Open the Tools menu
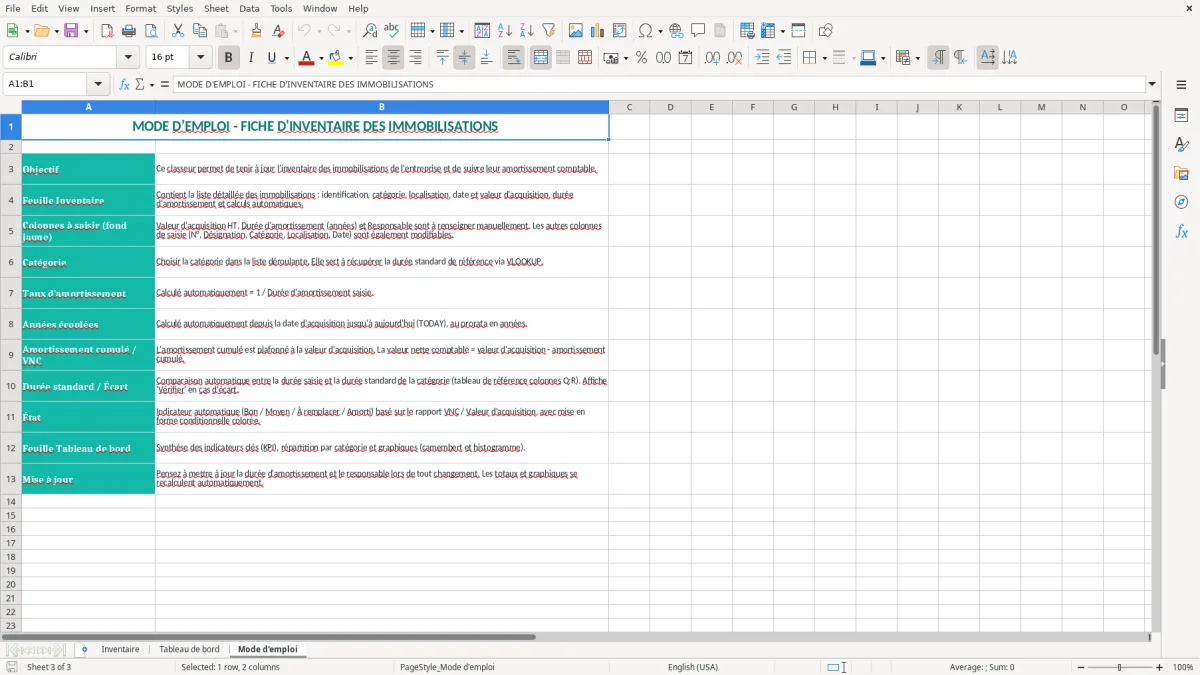The image size is (1200, 675). point(281,8)
